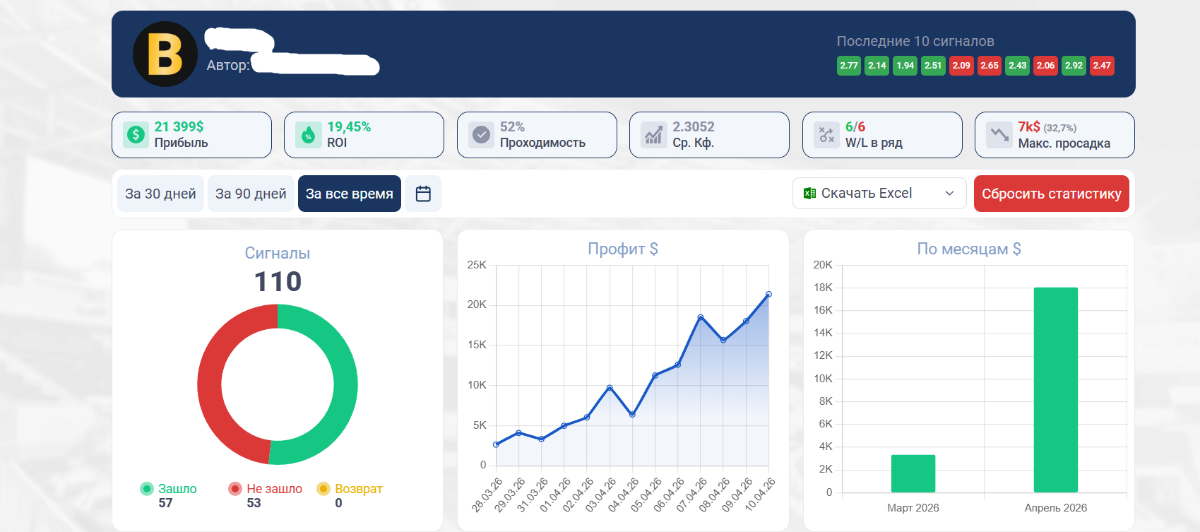Click the max drawdown trend icon
This screenshot has height=532, width=1200.
pos(999,134)
